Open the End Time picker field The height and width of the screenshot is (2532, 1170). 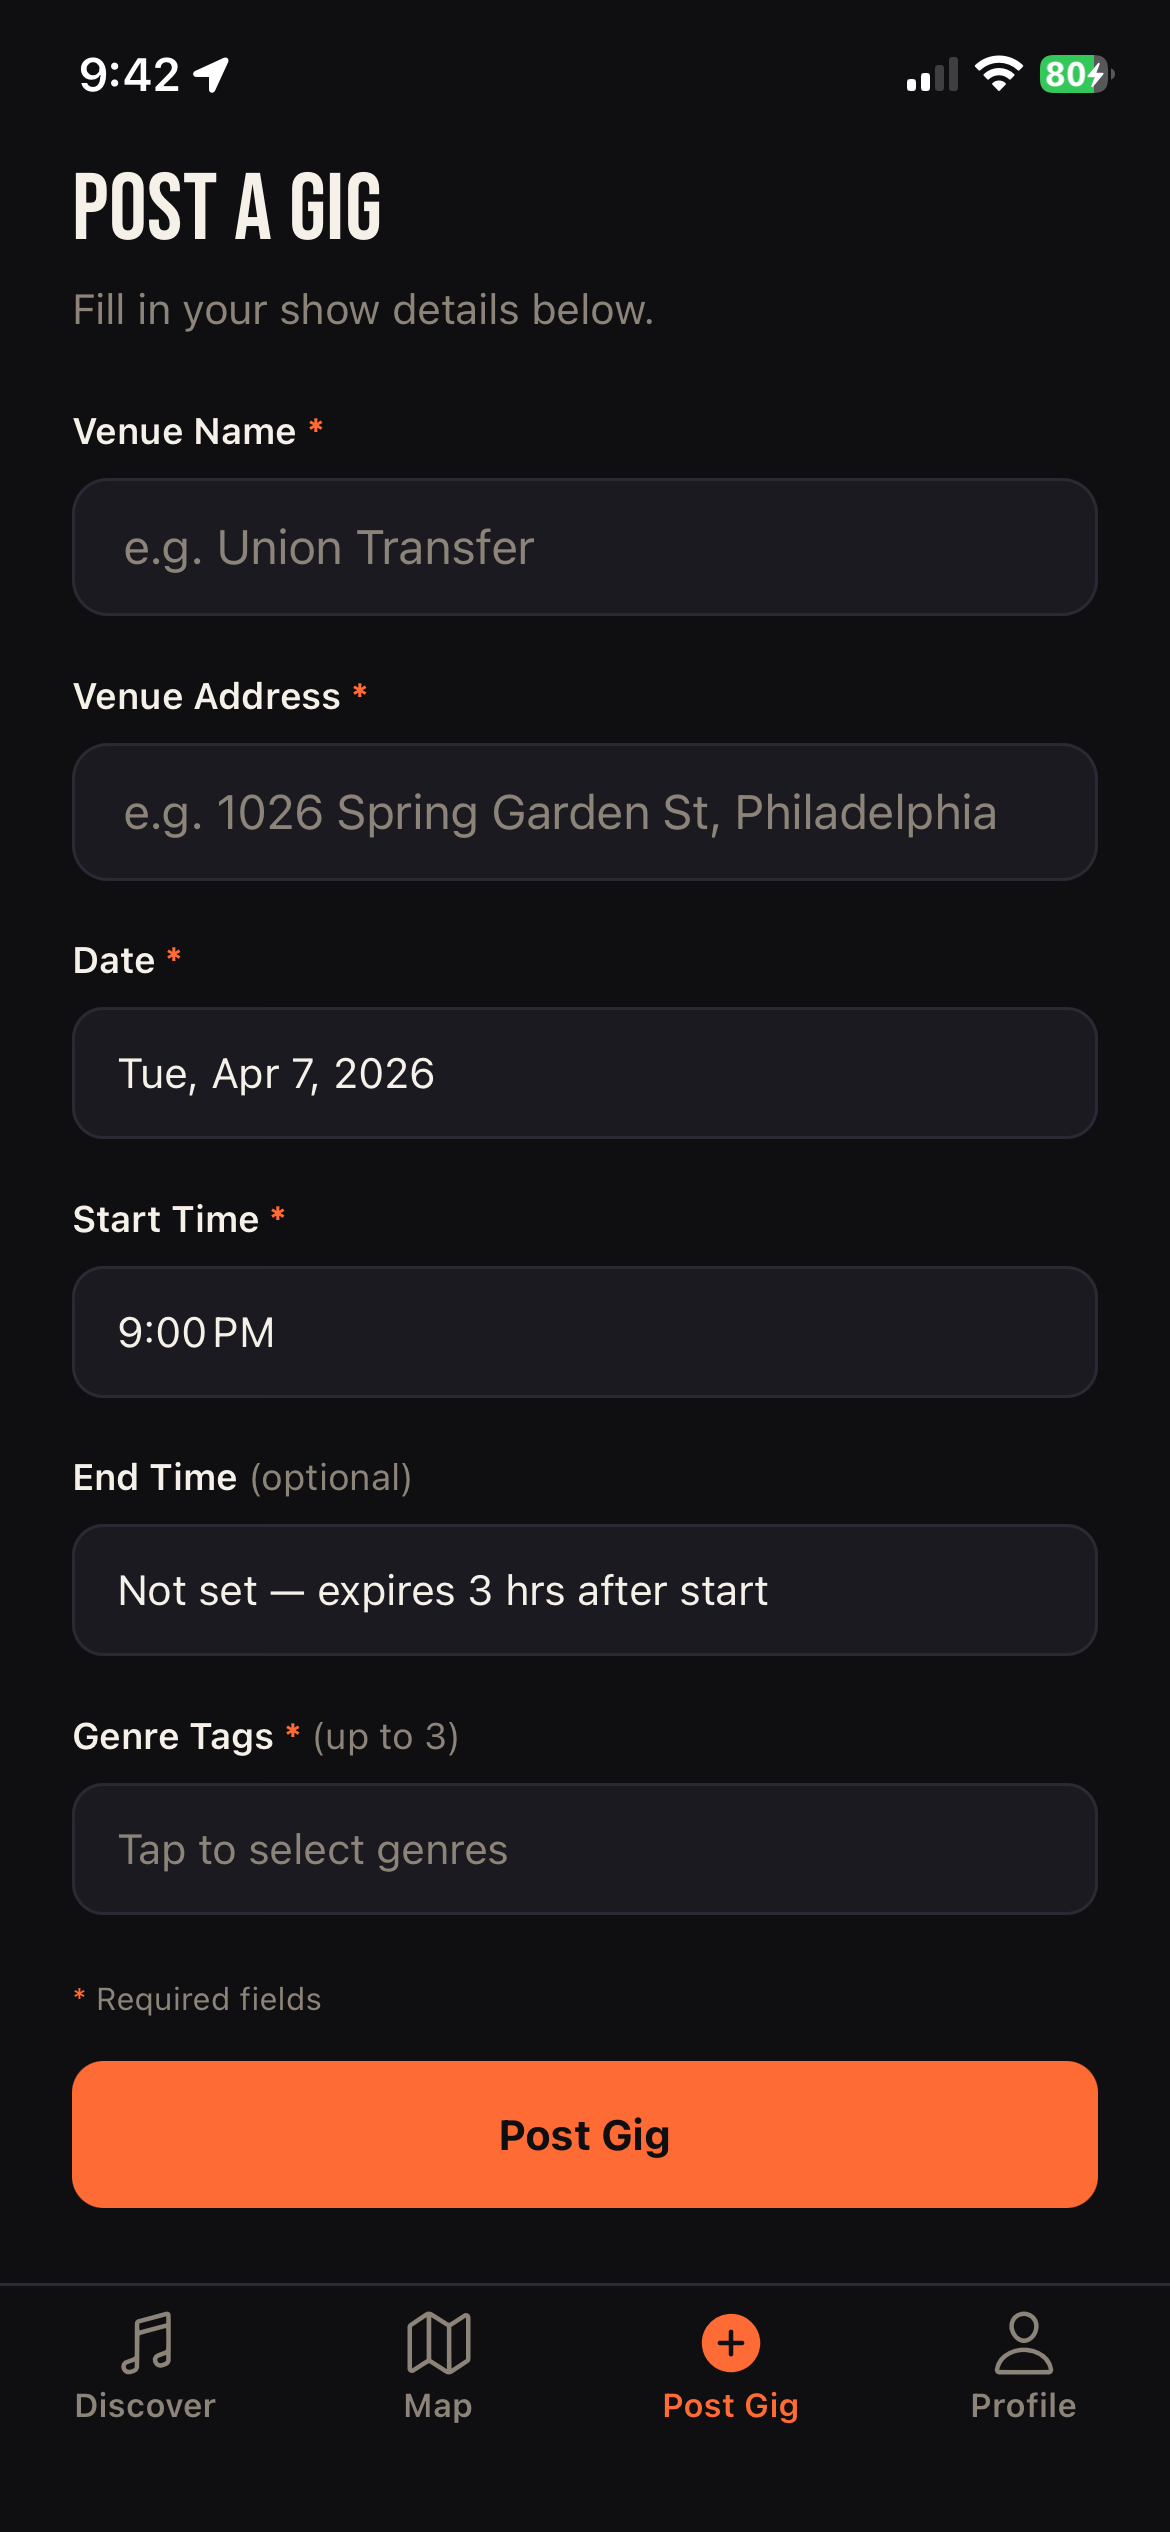[585, 1590]
